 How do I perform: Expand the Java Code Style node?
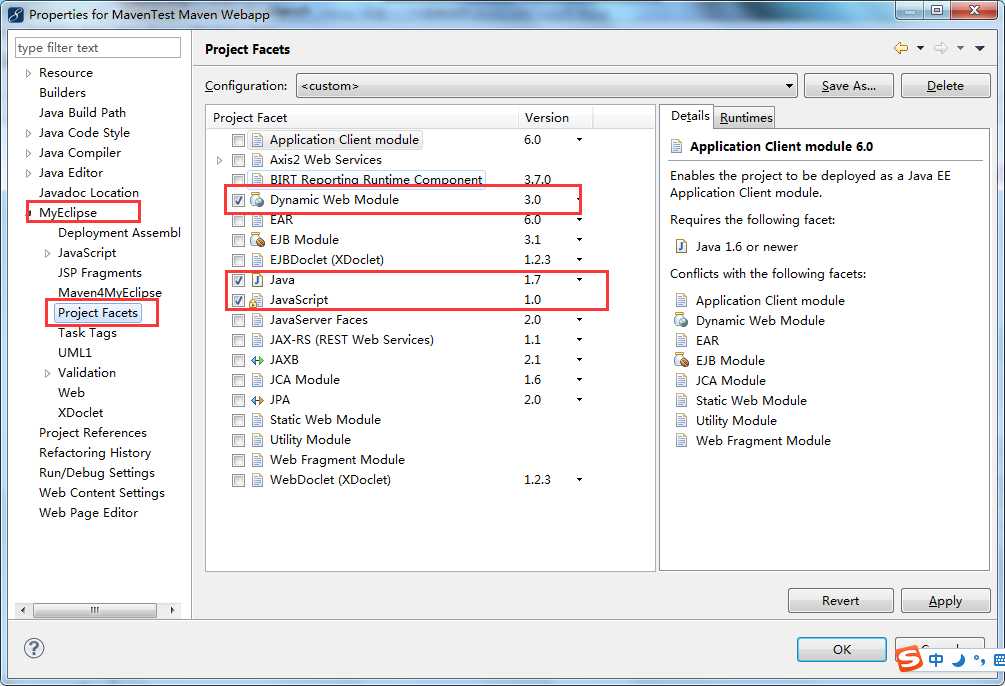point(28,133)
